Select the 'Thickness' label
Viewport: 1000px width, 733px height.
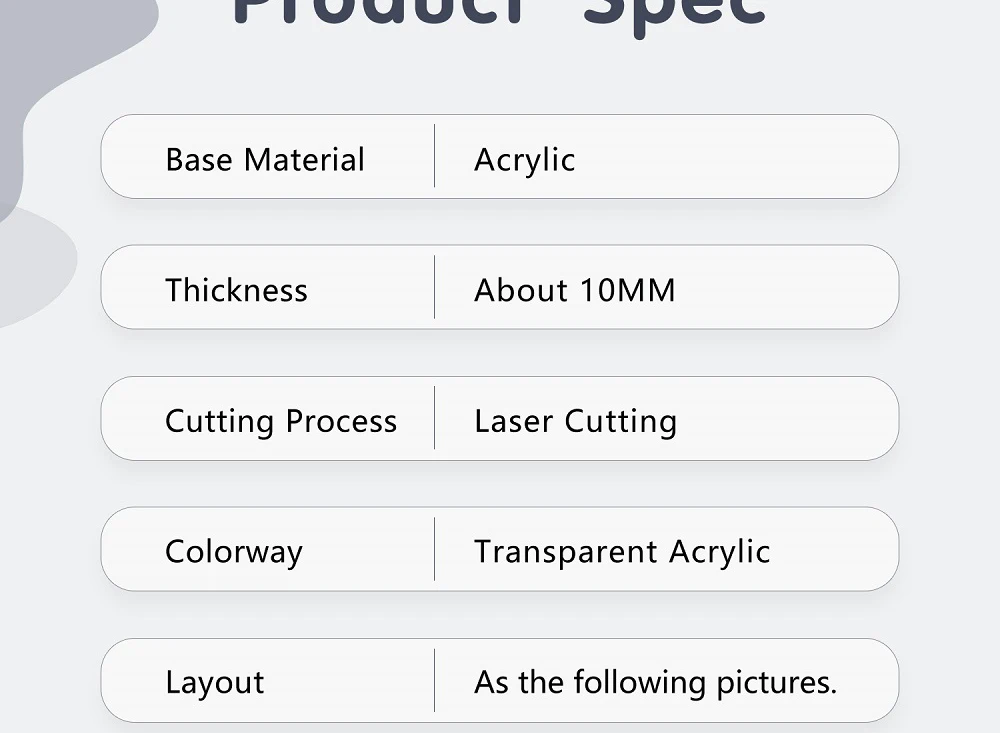(x=236, y=290)
